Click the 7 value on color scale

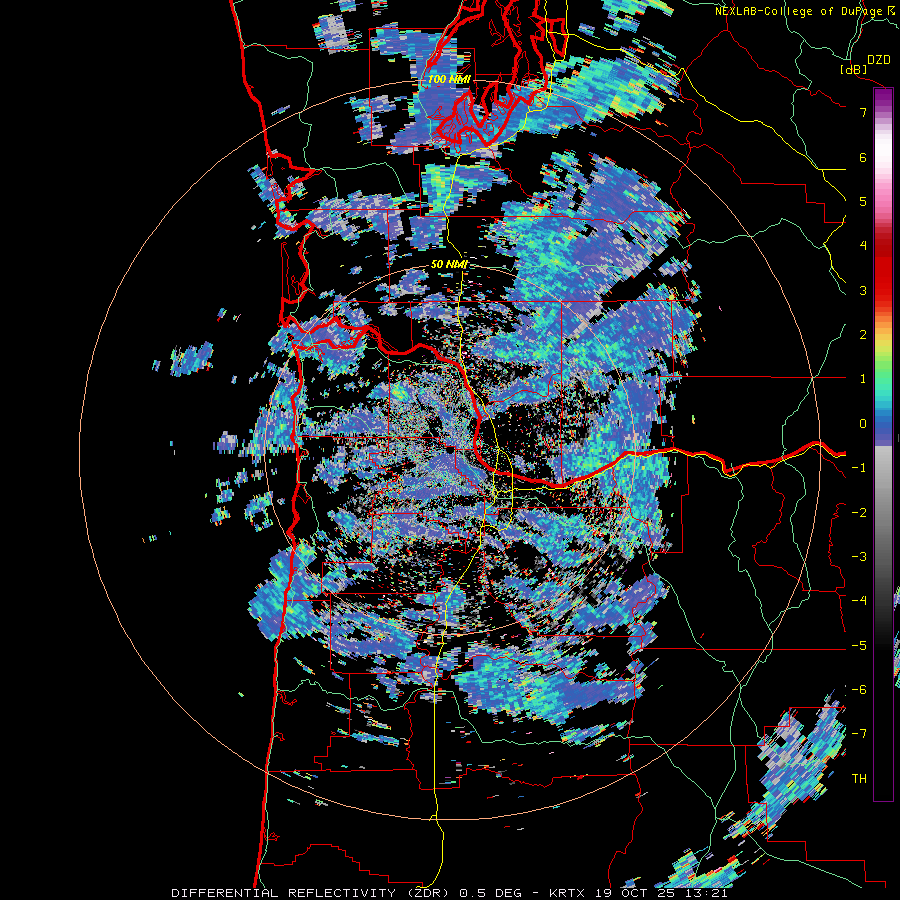pyautogui.click(x=863, y=112)
